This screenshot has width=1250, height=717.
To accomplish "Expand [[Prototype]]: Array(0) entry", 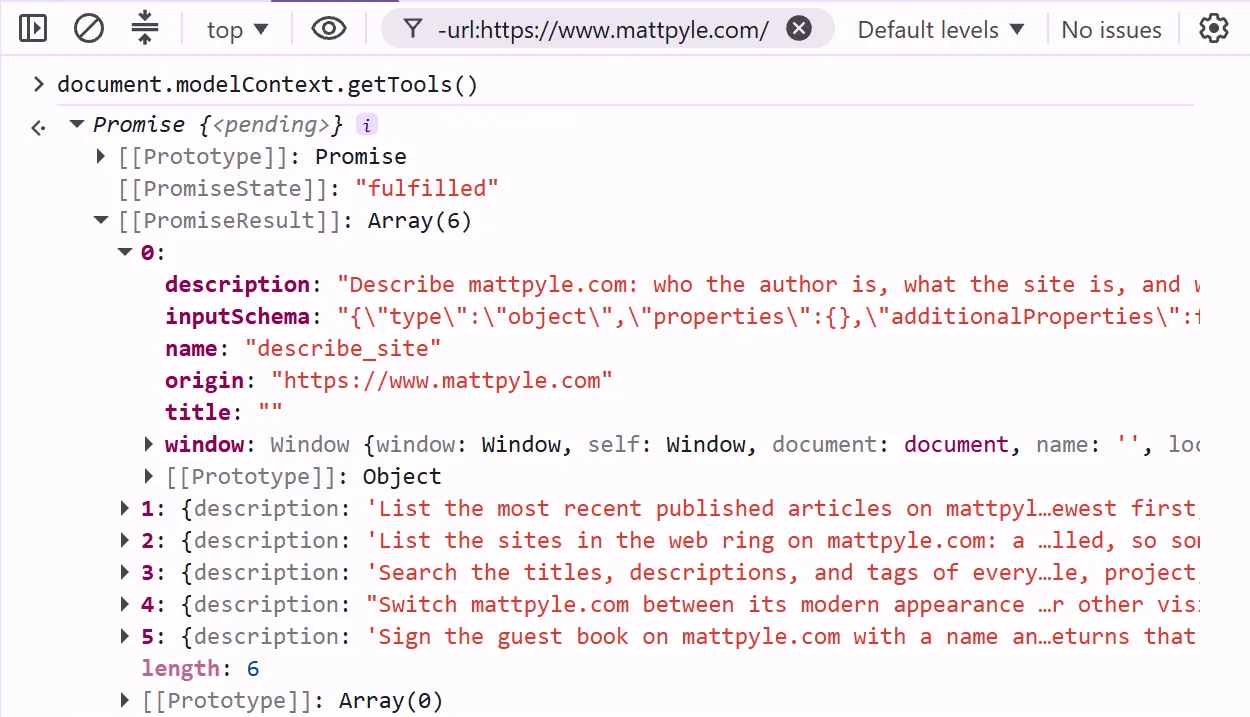I will 125,700.
